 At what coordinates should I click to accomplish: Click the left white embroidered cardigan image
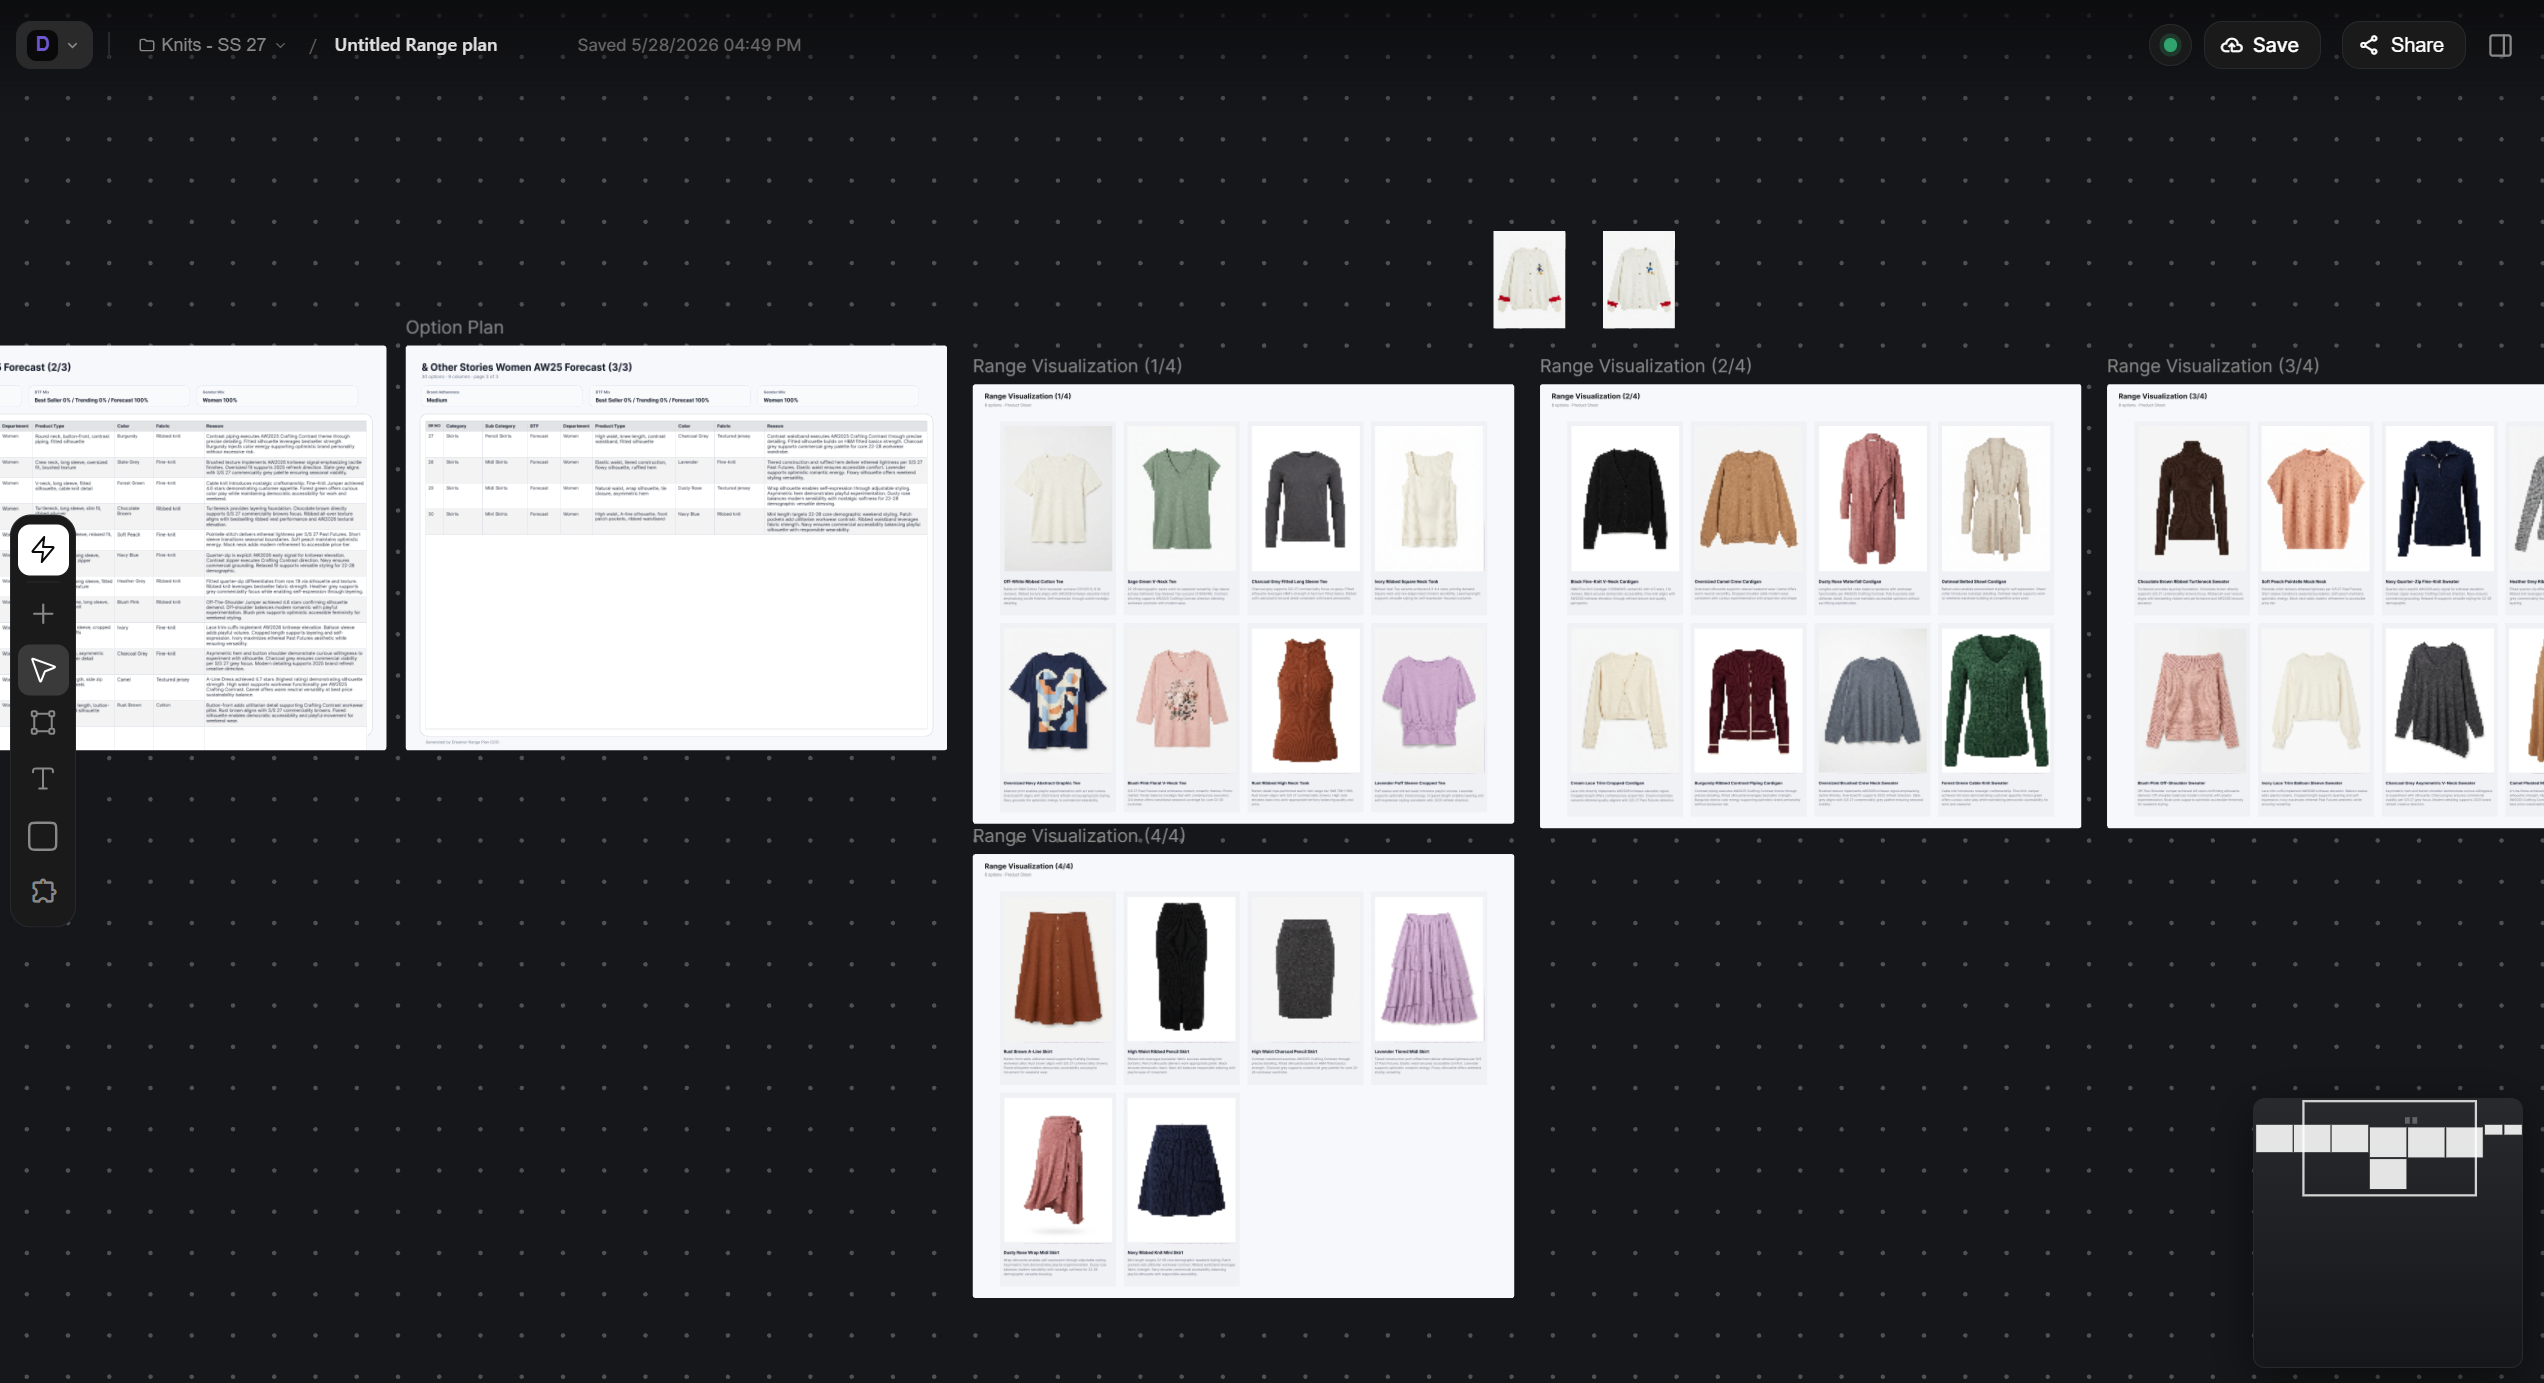[x=1529, y=279]
